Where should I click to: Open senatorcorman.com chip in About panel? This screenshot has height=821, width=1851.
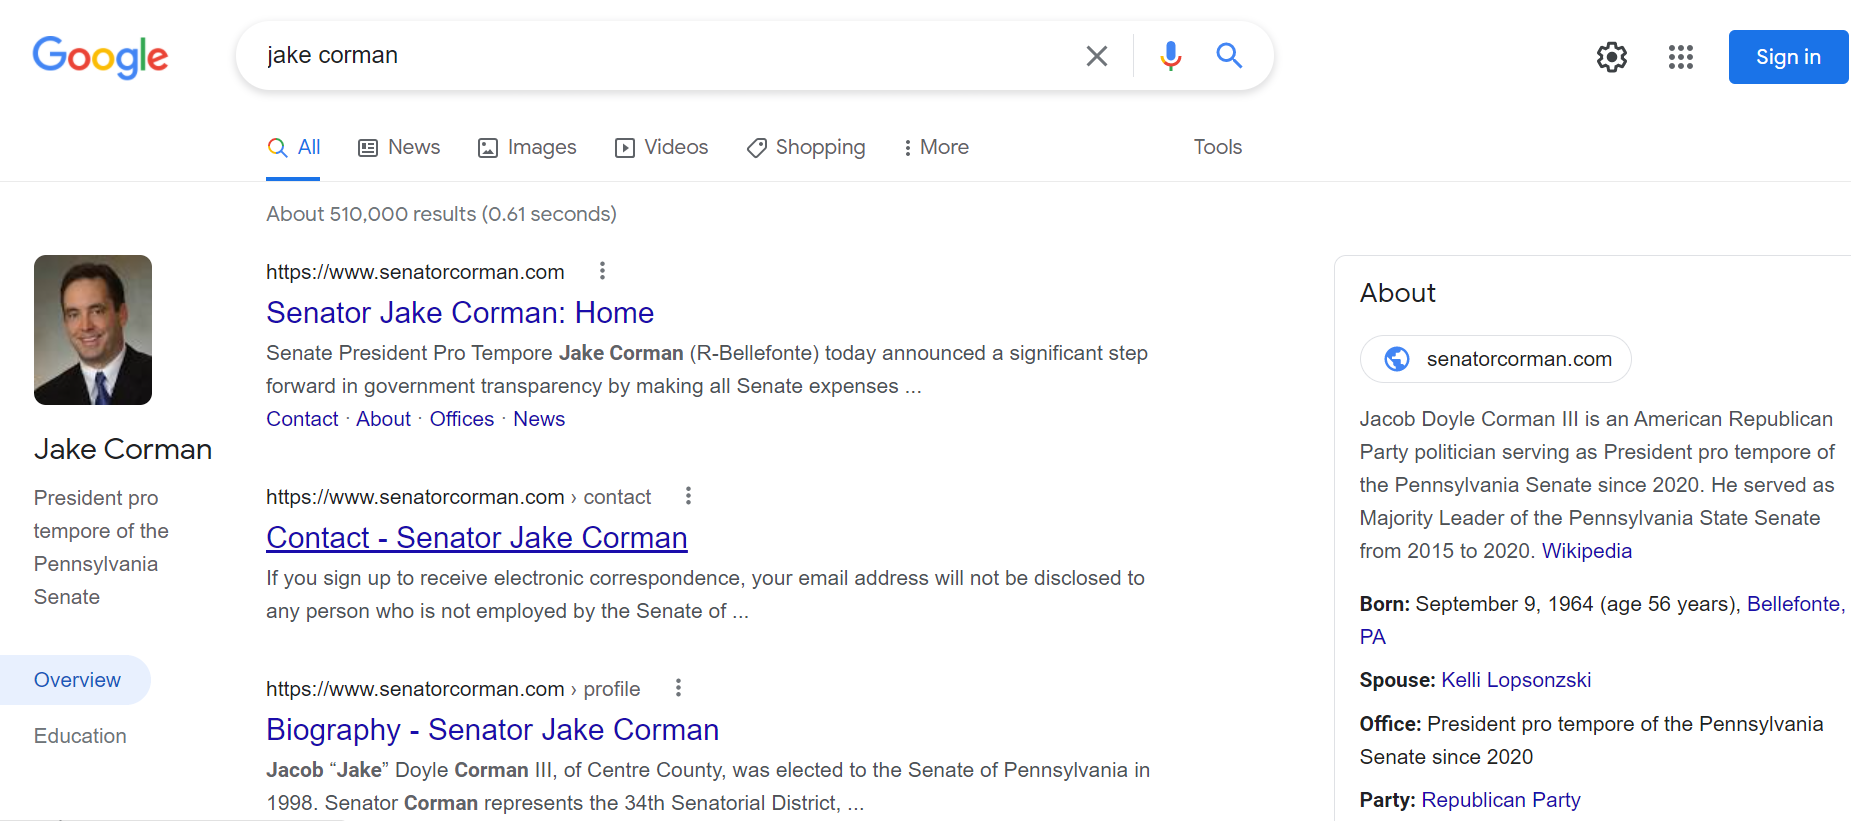tap(1496, 359)
